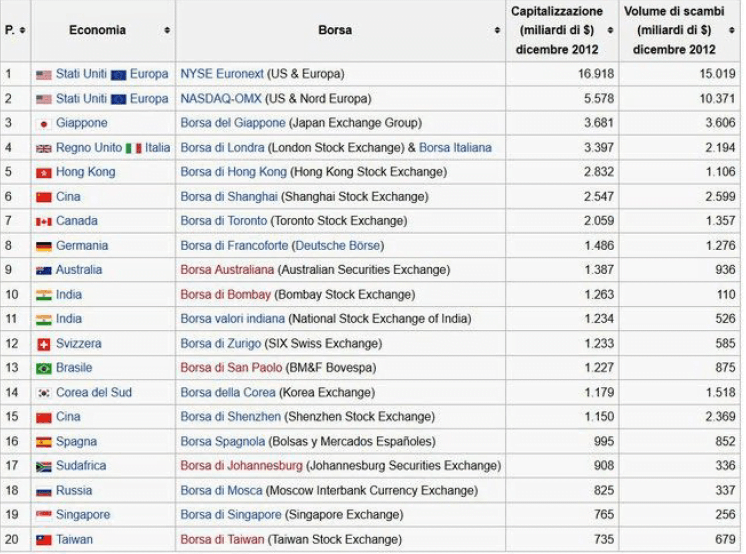Open the red Borsa di San Paolo link
Screen dimensions: 746x554
point(231,368)
